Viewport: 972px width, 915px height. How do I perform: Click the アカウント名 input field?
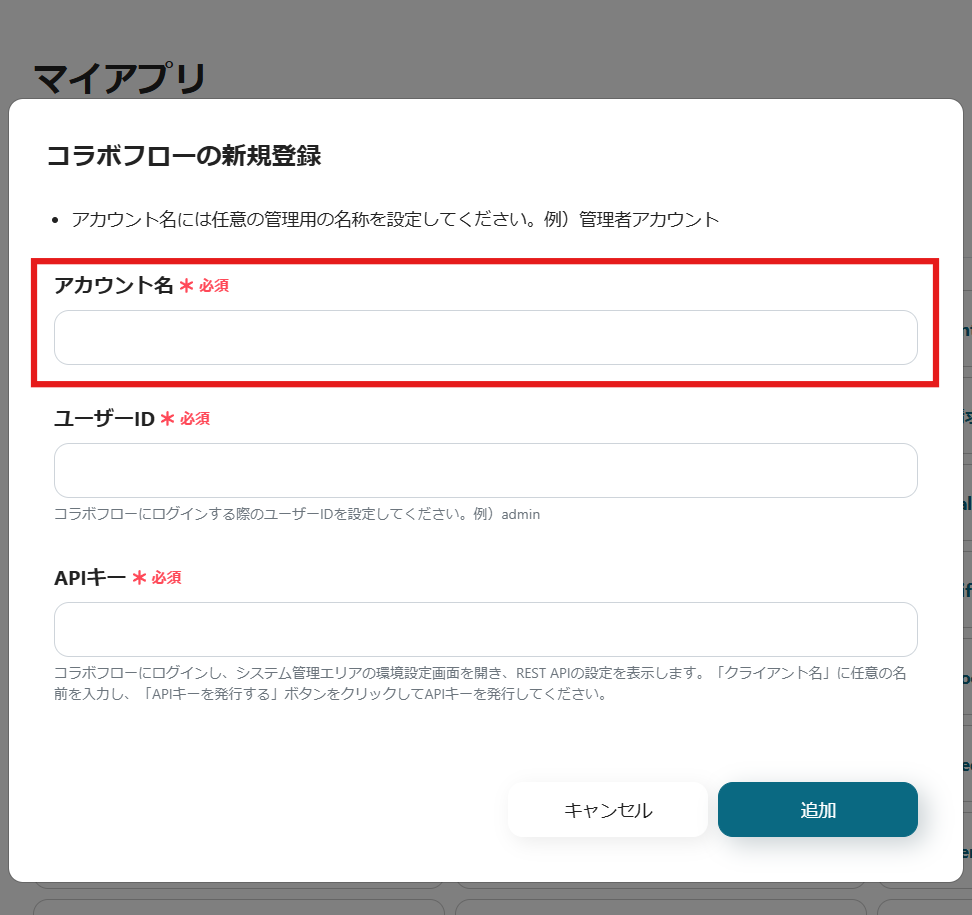pyautogui.click(x=485, y=337)
